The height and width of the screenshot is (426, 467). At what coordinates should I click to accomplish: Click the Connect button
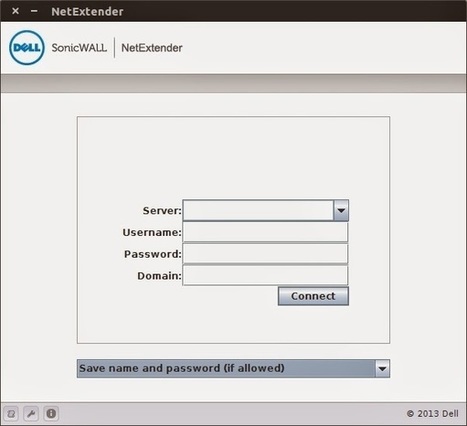pos(313,296)
